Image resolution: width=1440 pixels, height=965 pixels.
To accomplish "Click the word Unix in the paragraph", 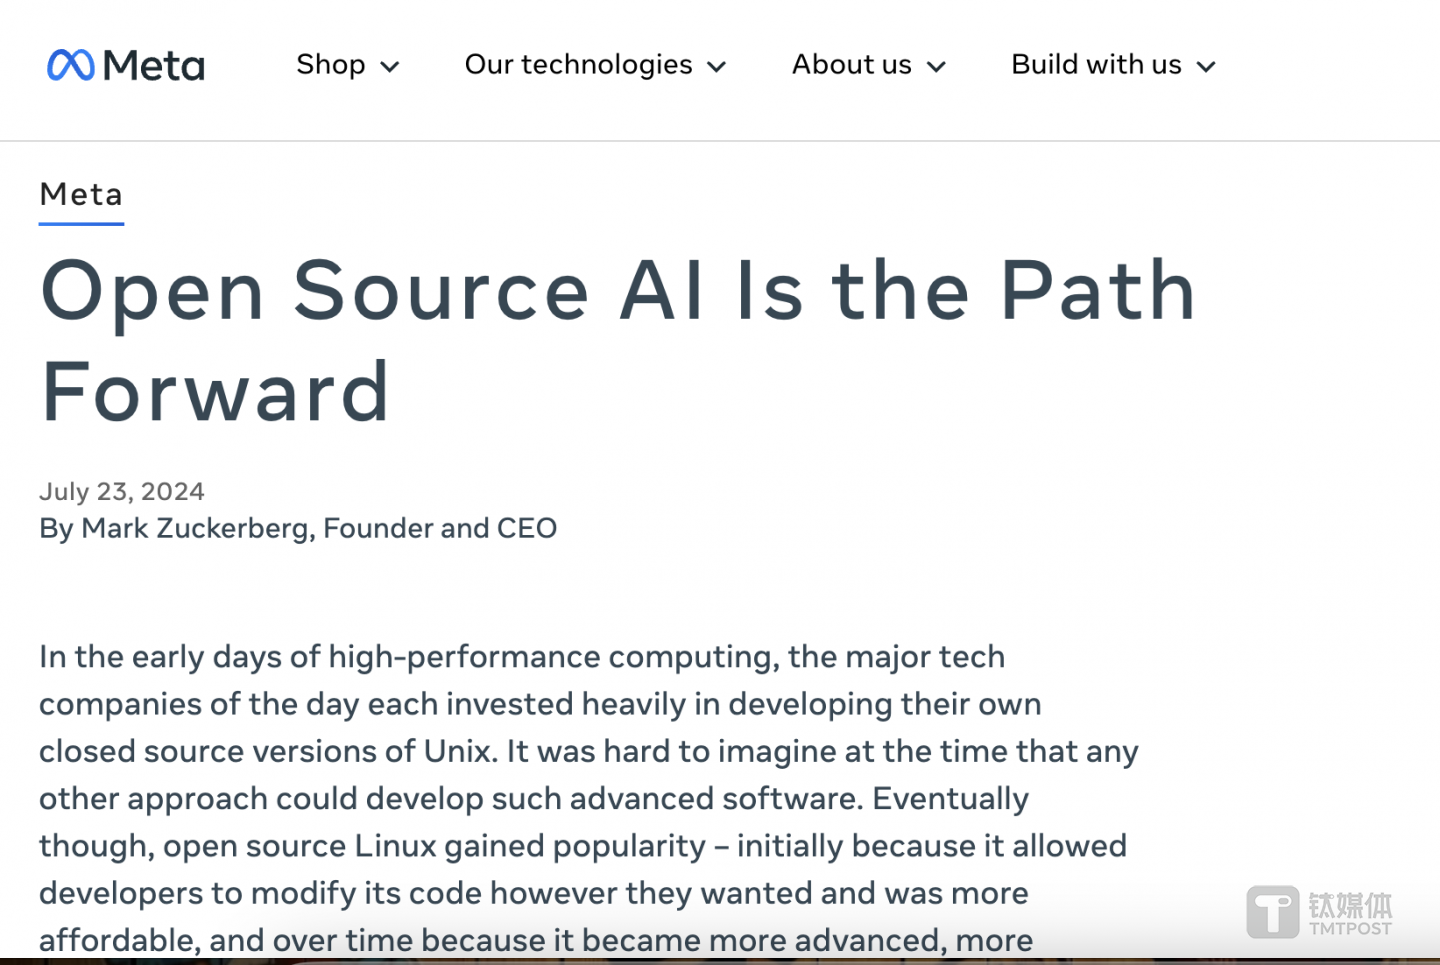I will click(x=459, y=751).
